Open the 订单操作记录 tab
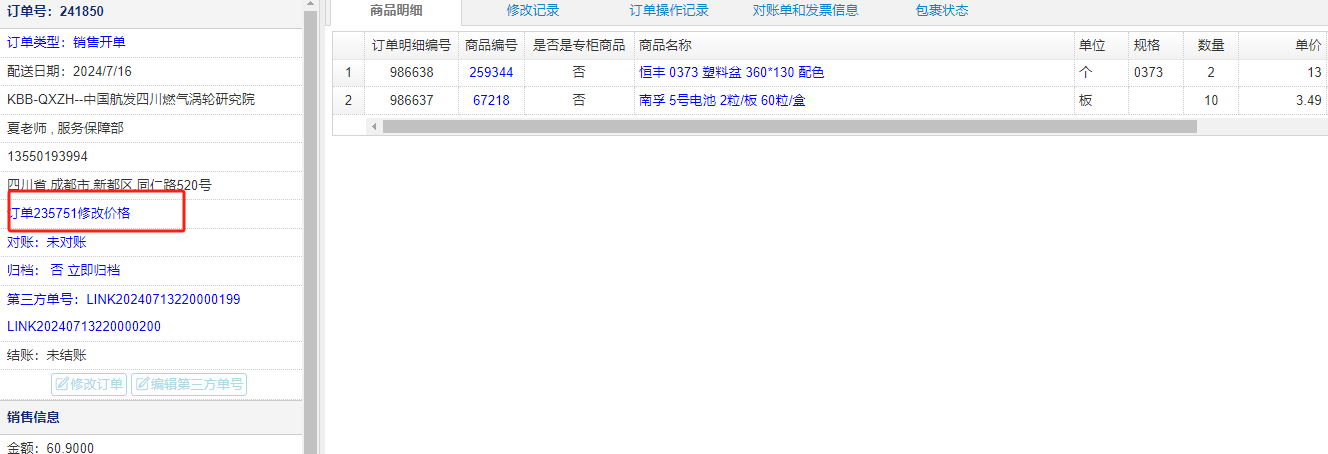The height and width of the screenshot is (454, 1328). 668,11
